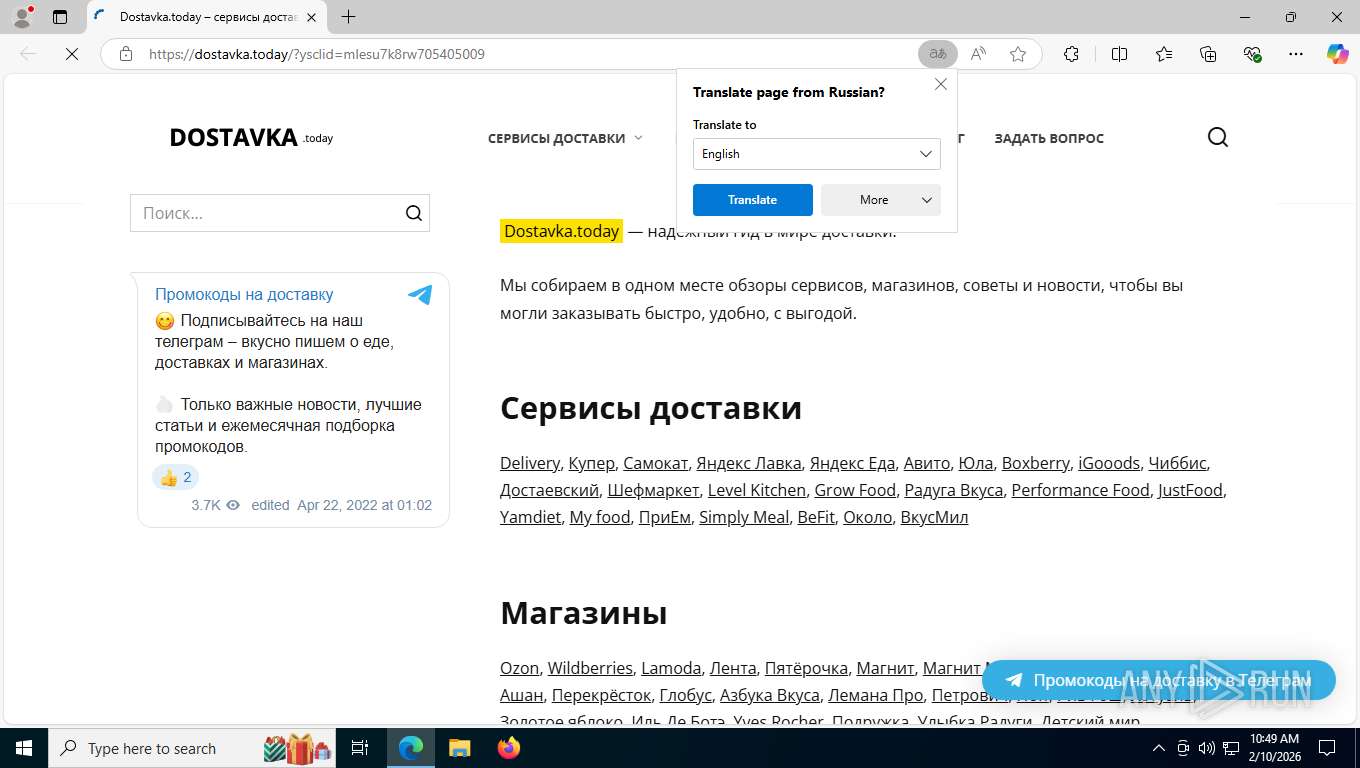Open the Яндекс Лавка link
This screenshot has height=768, width=1360.
click(749, 463)
